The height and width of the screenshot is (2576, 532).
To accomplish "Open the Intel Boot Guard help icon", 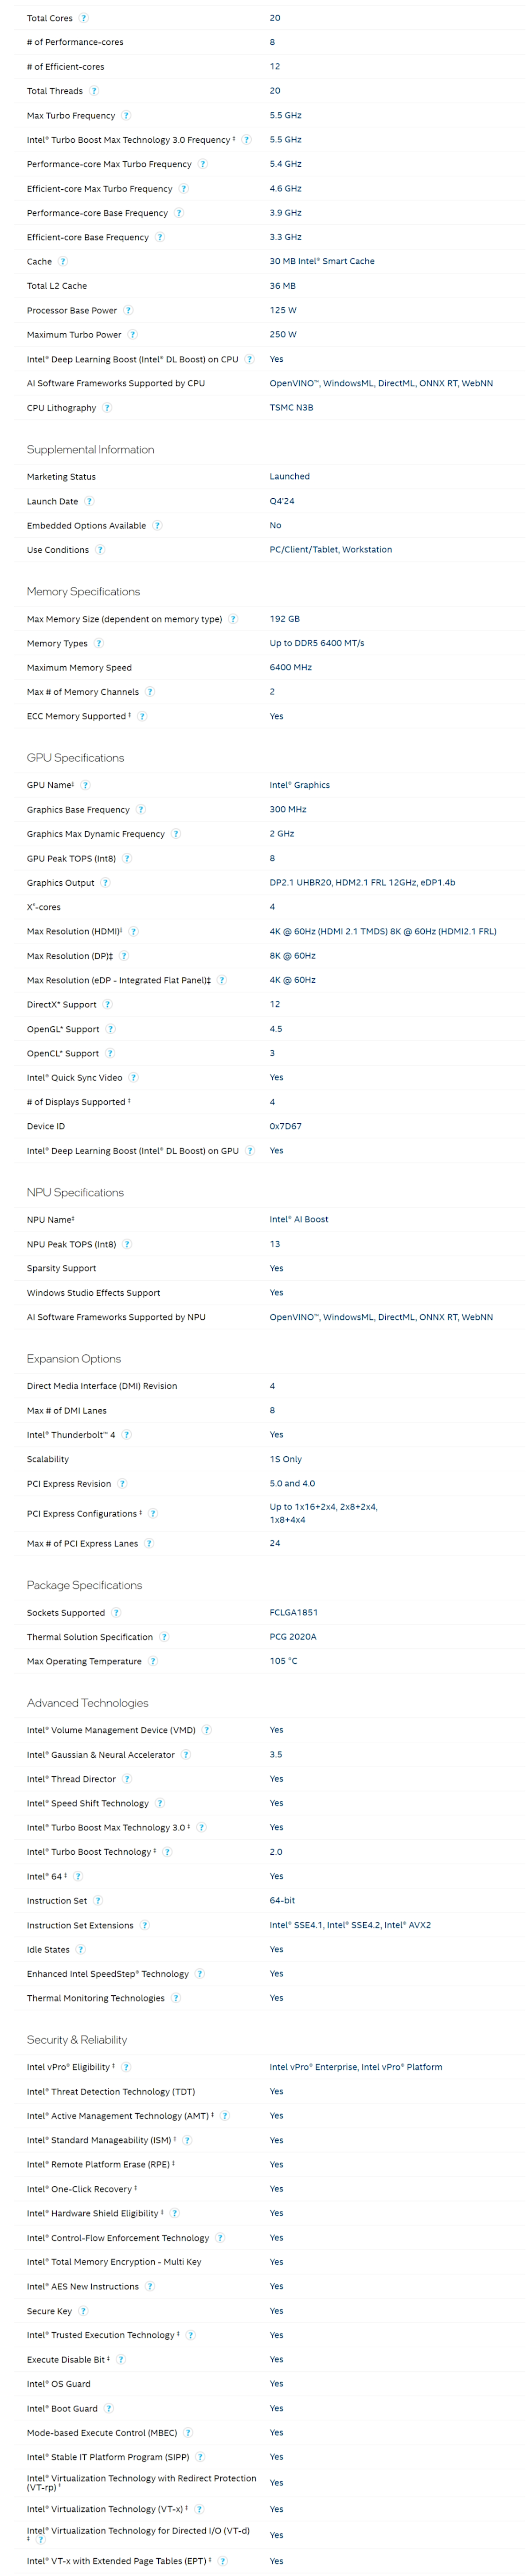I will click(x=109, y=2408).
